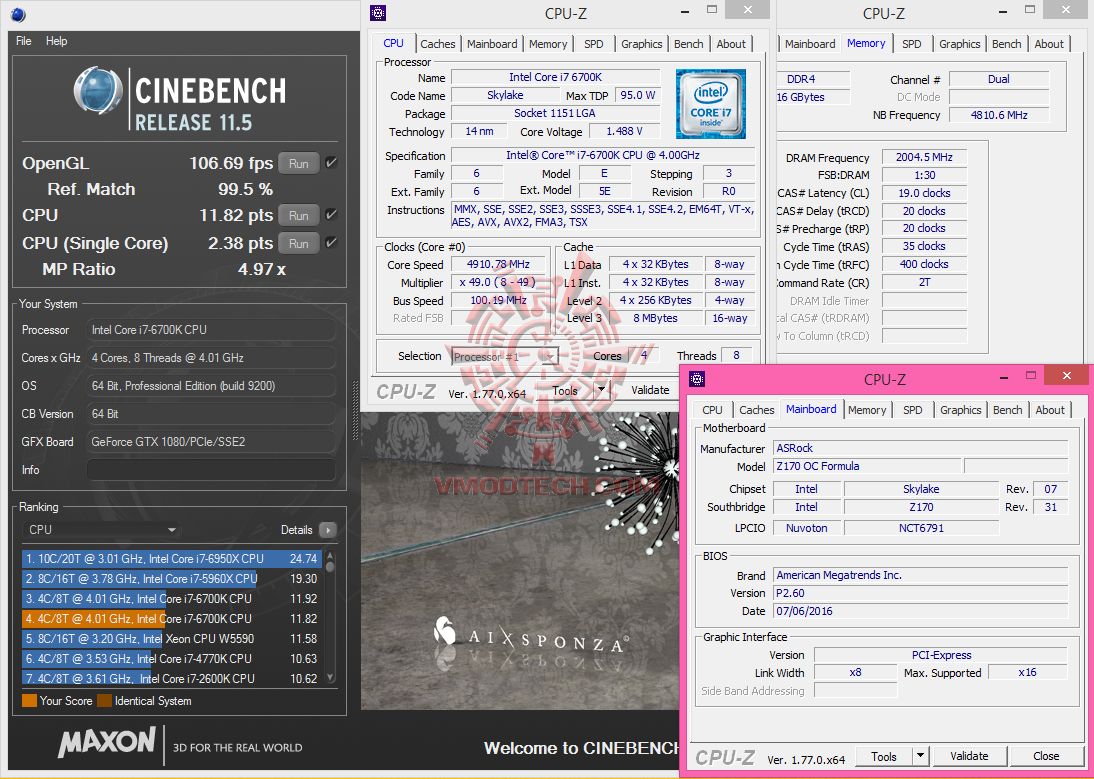Screen dimensions: 1094x779
Task: Select highlighted ranking row 4 score 11.82
Action: pyautogui.click(x=171, y=619)
